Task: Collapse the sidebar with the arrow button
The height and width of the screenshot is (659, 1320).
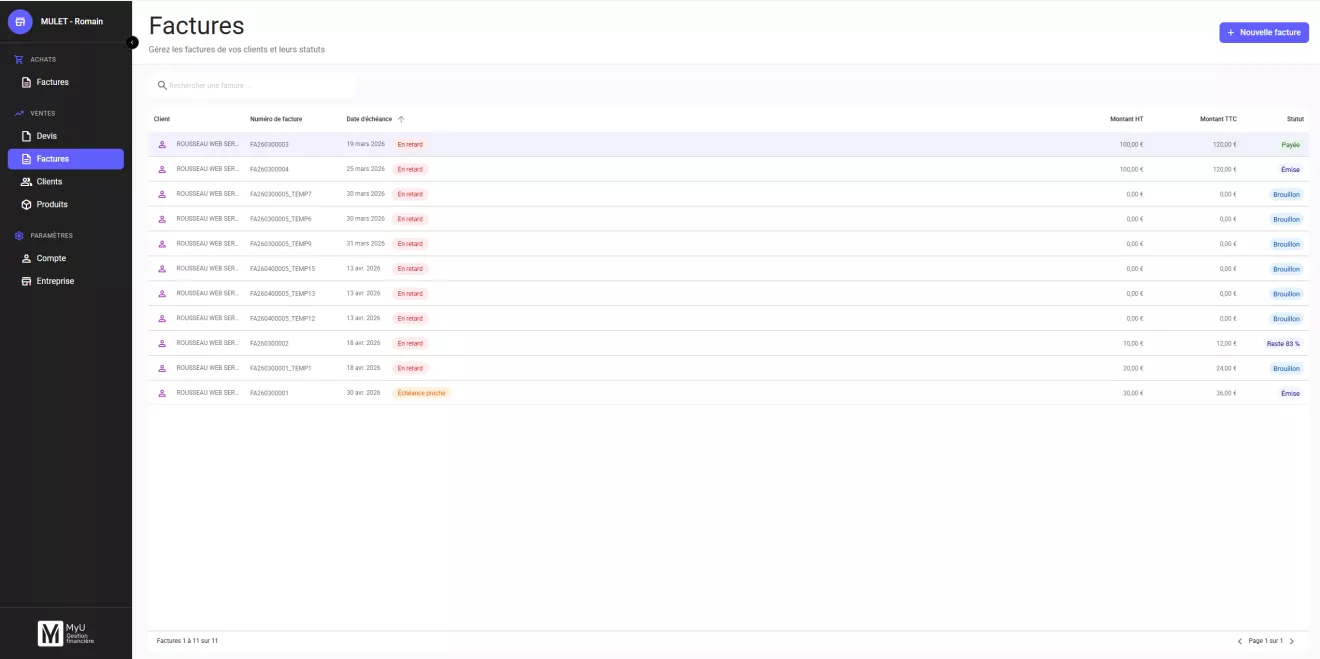Action: (x=132, y=42)
